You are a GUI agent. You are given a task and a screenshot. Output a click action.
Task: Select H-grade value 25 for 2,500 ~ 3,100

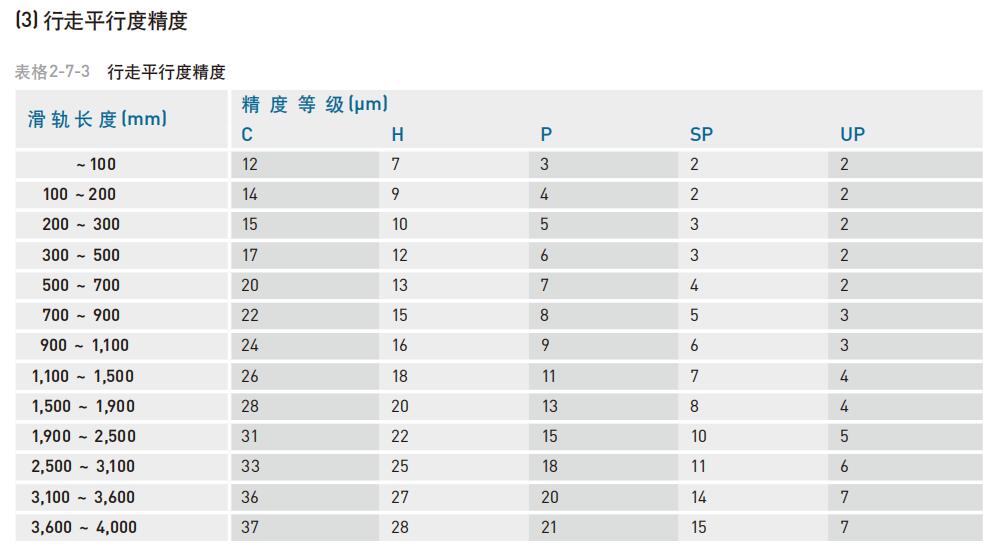[x=400, y=466]
